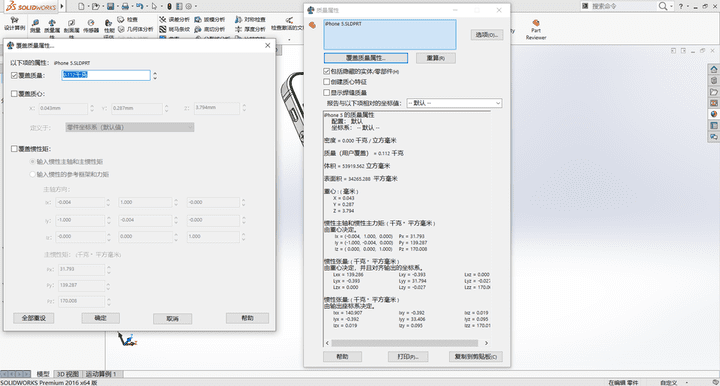Open 选项 in mass properties dialog
Screen dimensions: 720x386
point(487,34)
